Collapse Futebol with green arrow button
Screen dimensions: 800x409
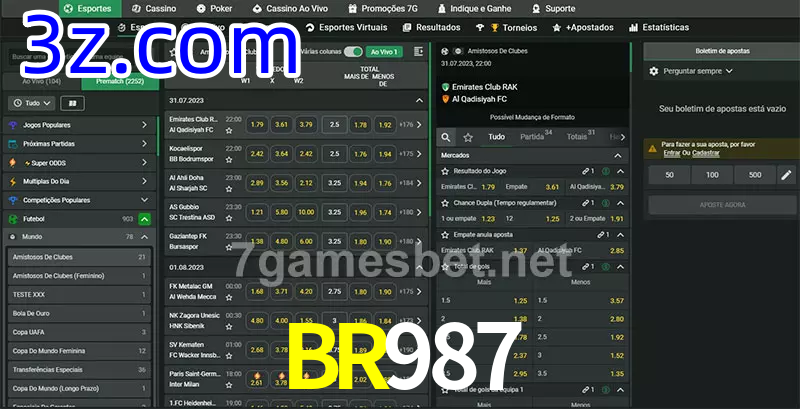click(x=144, y=219)
